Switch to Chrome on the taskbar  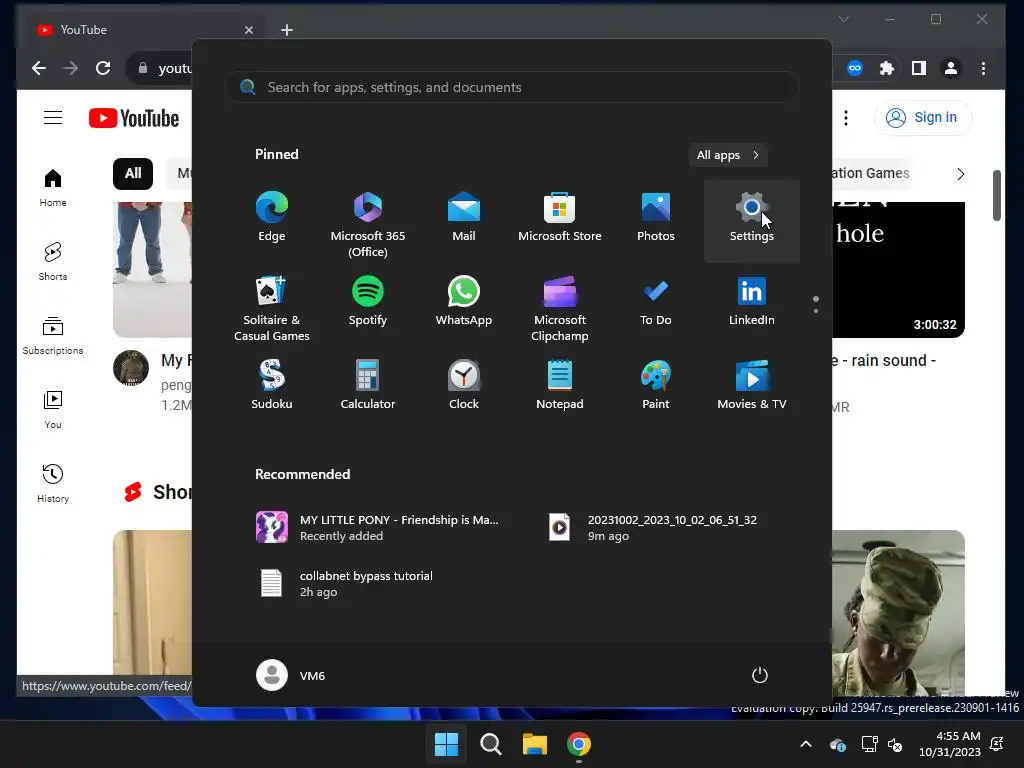(579, 744)
